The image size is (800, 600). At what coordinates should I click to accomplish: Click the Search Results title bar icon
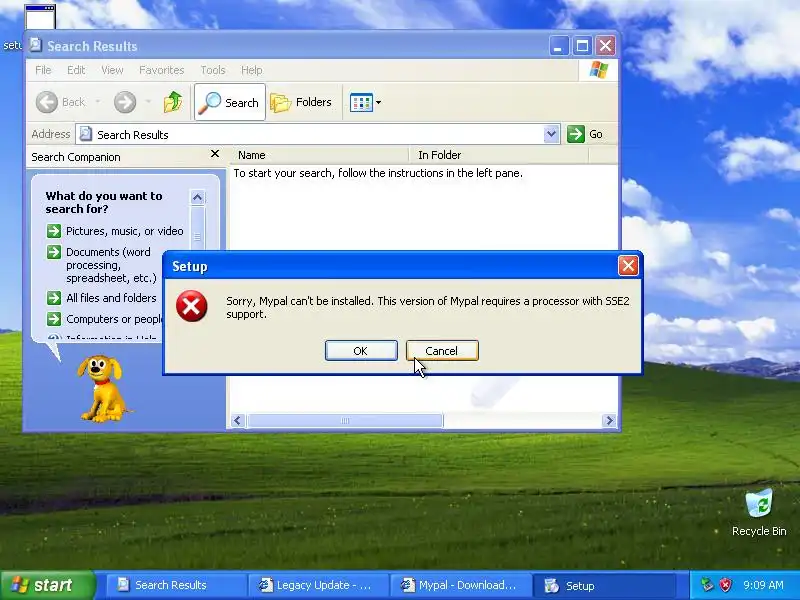36,45
